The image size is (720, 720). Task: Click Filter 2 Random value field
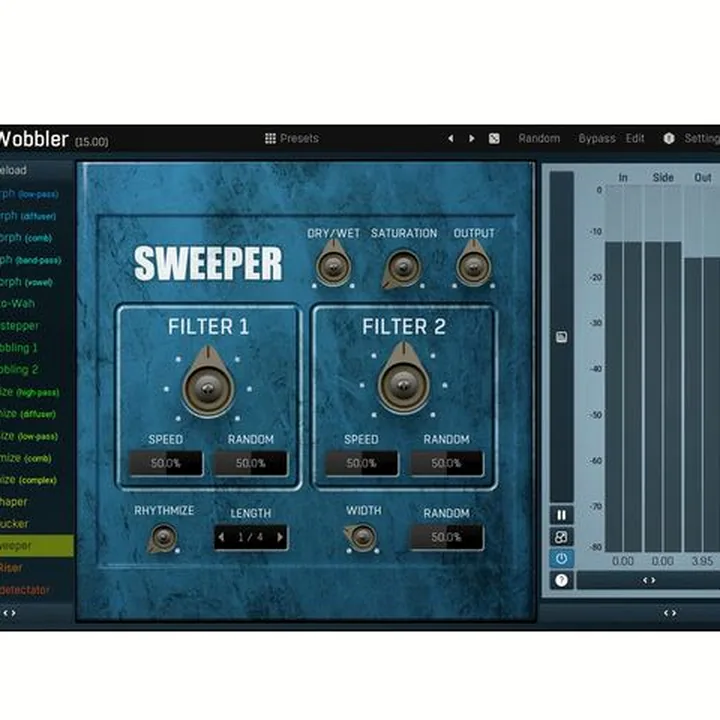(446, 463)
